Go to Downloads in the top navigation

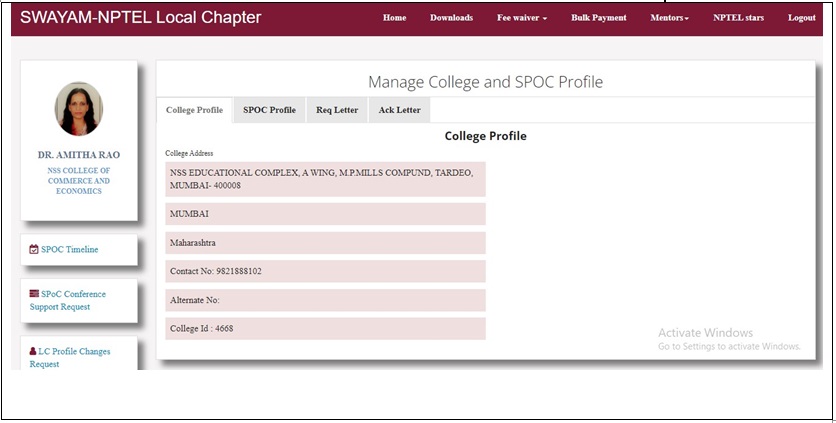click(452, 18)
